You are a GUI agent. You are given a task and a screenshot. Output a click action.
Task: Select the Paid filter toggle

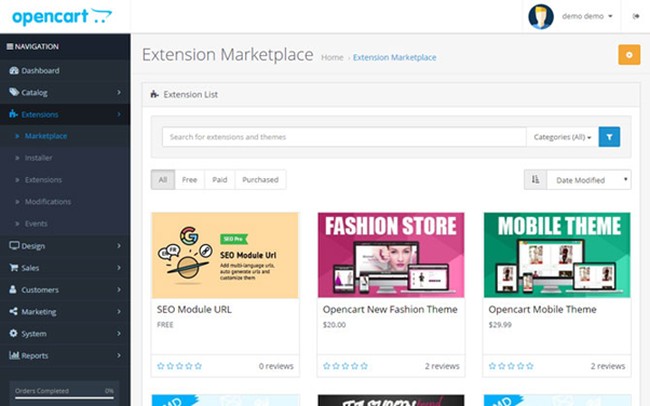coord(219,180)
